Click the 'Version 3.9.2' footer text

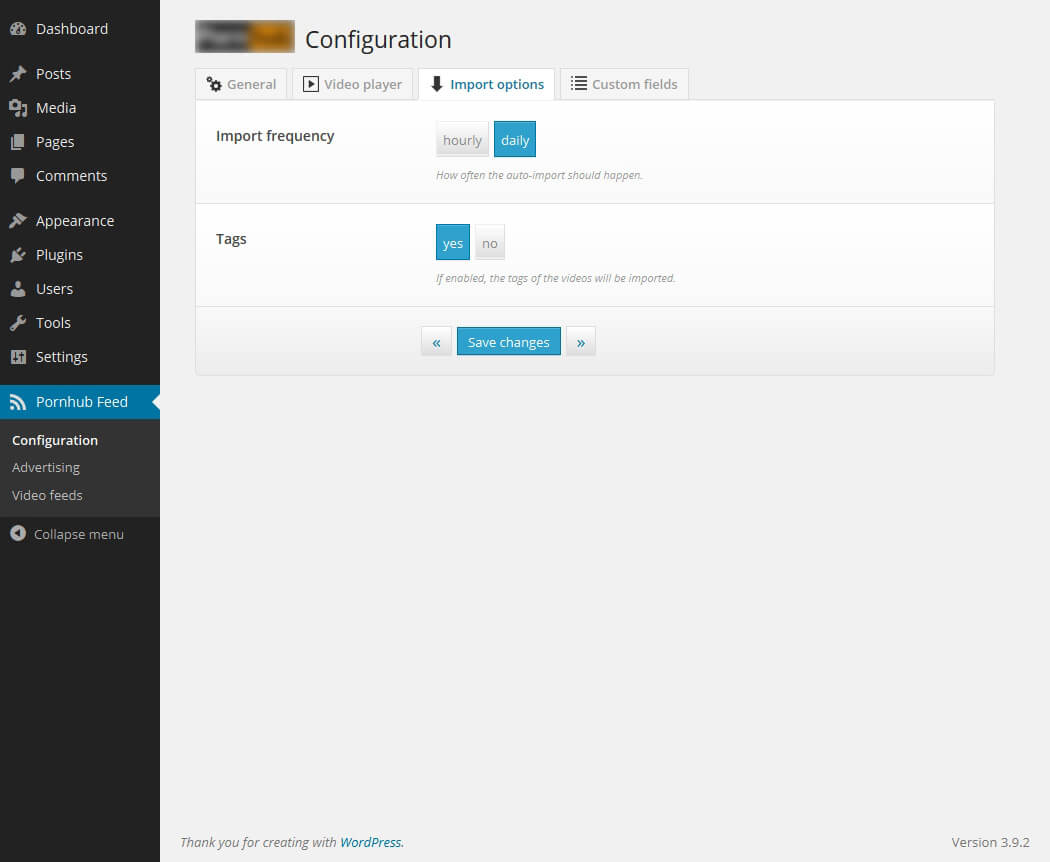click(x=990, y=842)
